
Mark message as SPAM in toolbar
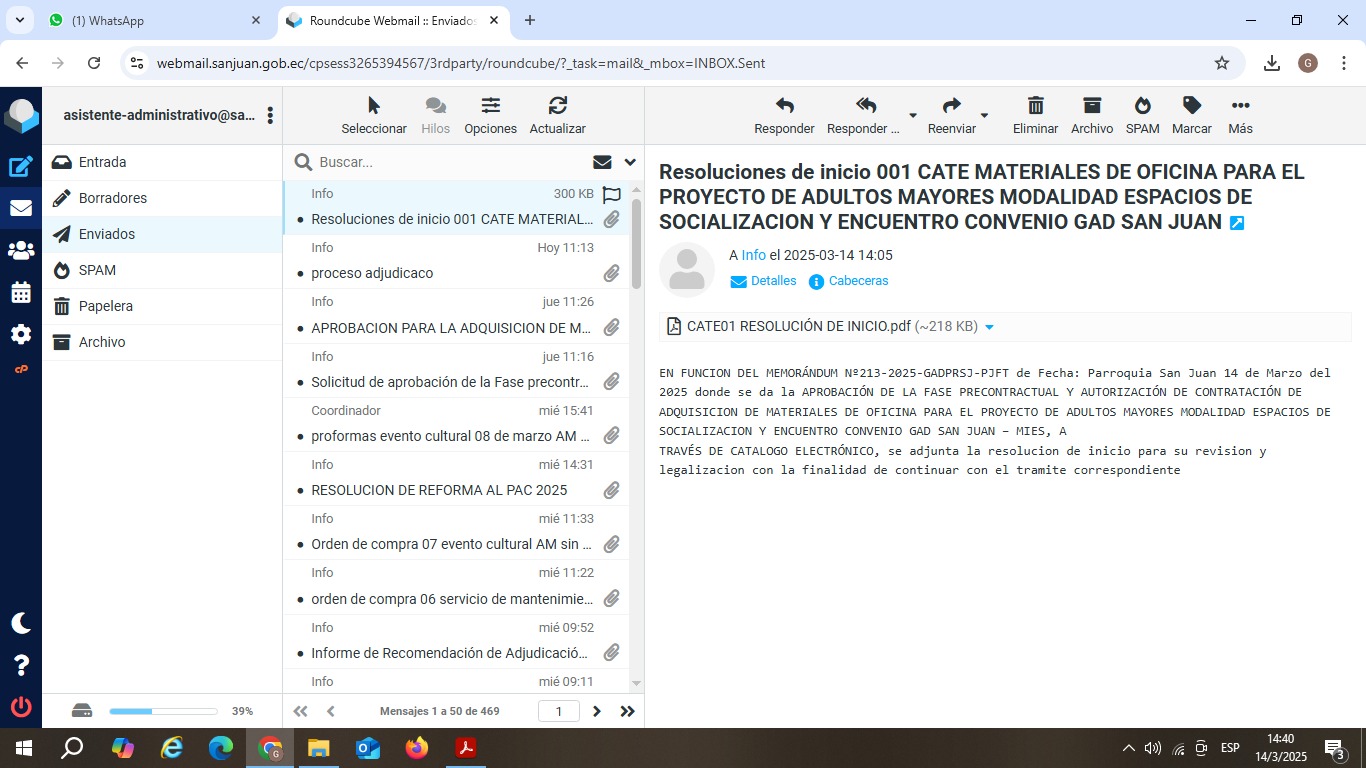(x=1142, y=115)
